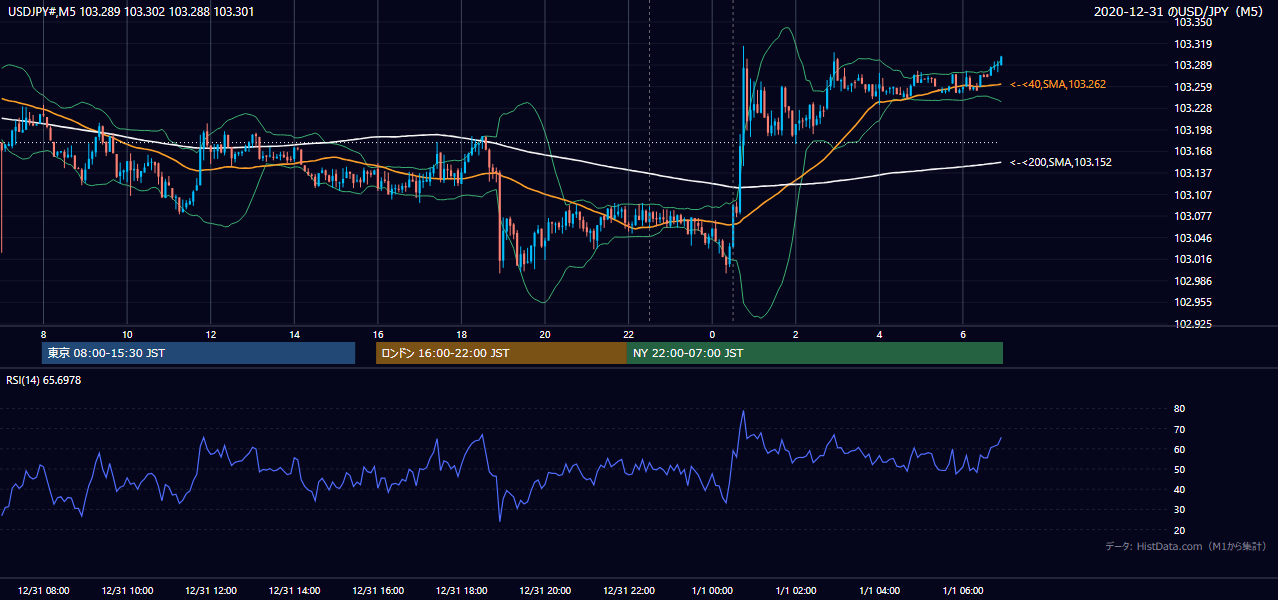Click hour label 18 under price chart
The image size is (1278, 600).
[x=461, y=334]
